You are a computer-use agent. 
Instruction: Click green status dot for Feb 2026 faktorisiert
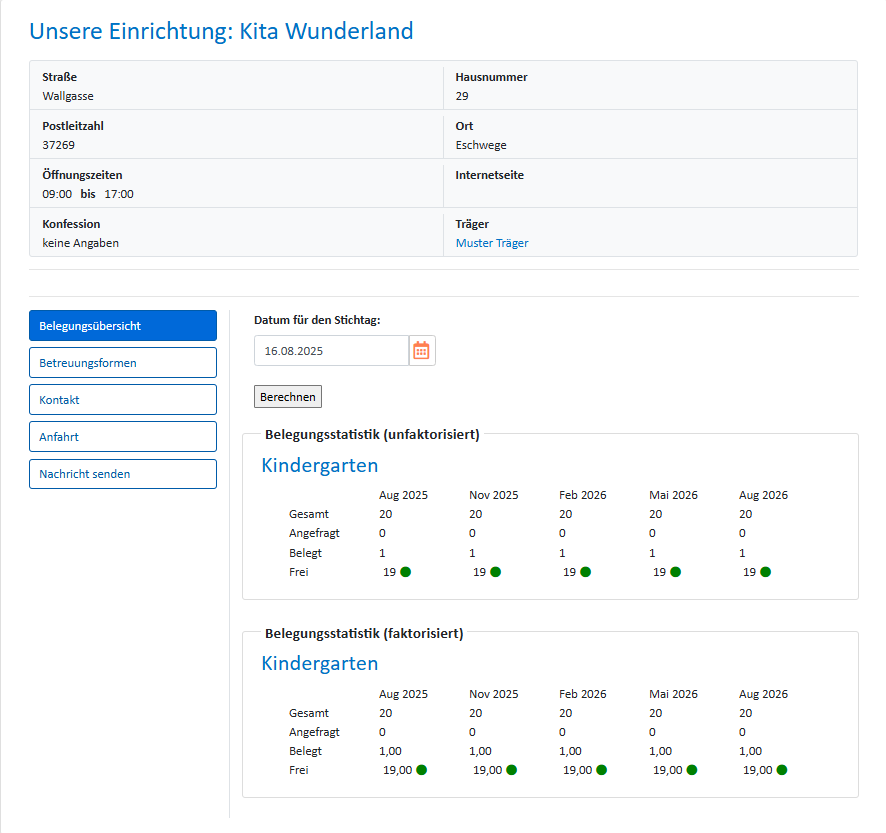pos(602,770)
